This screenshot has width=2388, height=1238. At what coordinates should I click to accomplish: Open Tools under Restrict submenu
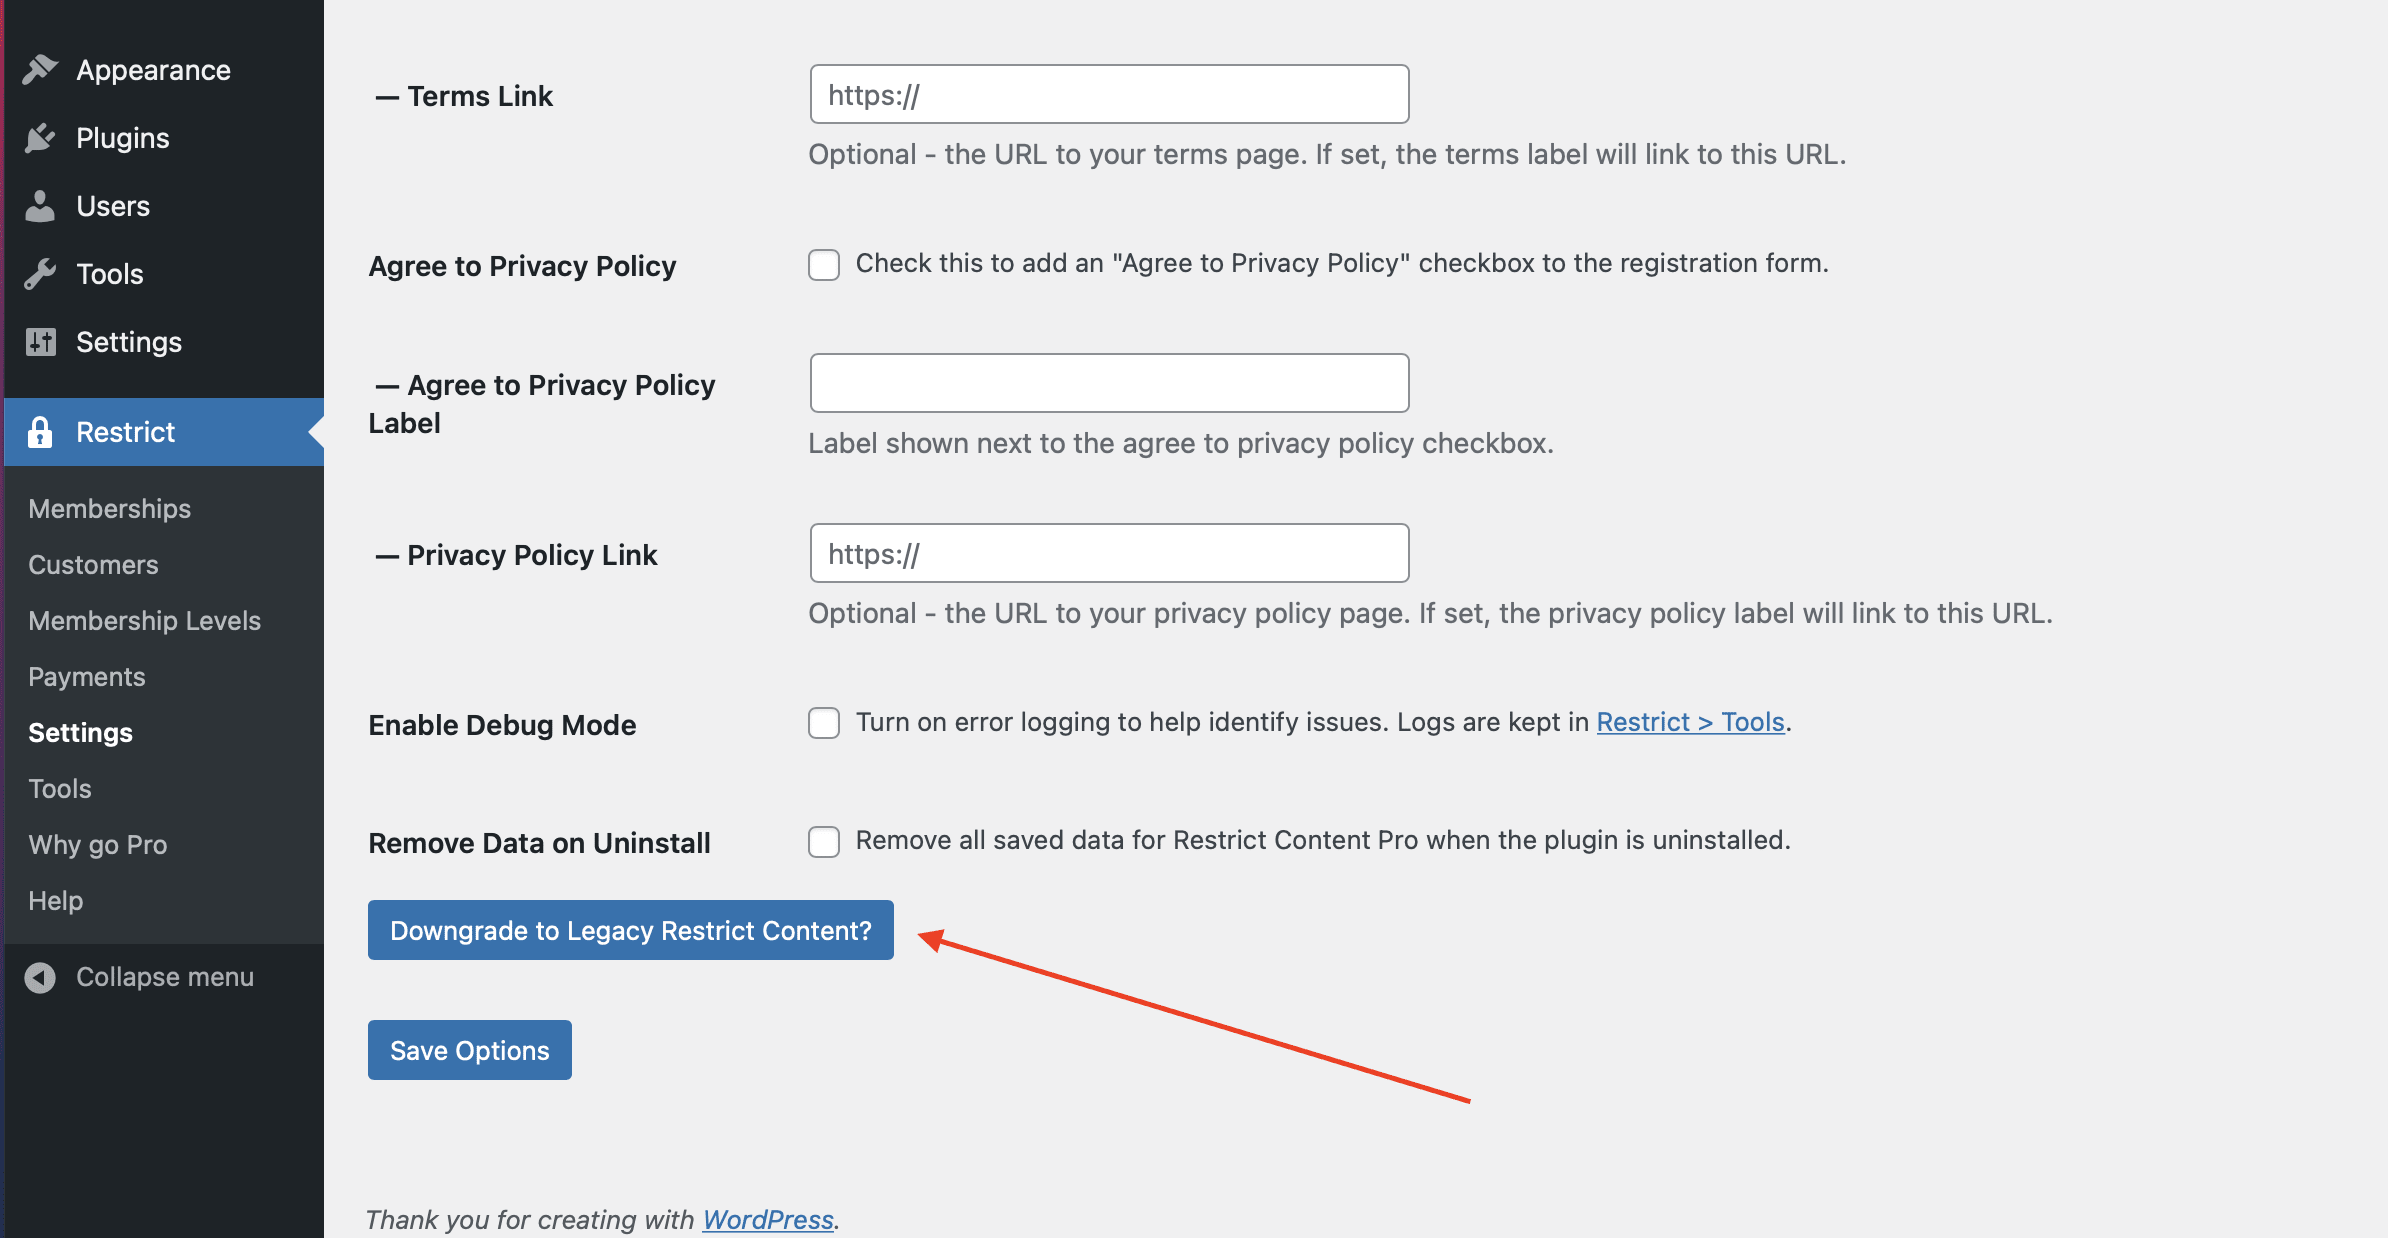coord(59,788)
